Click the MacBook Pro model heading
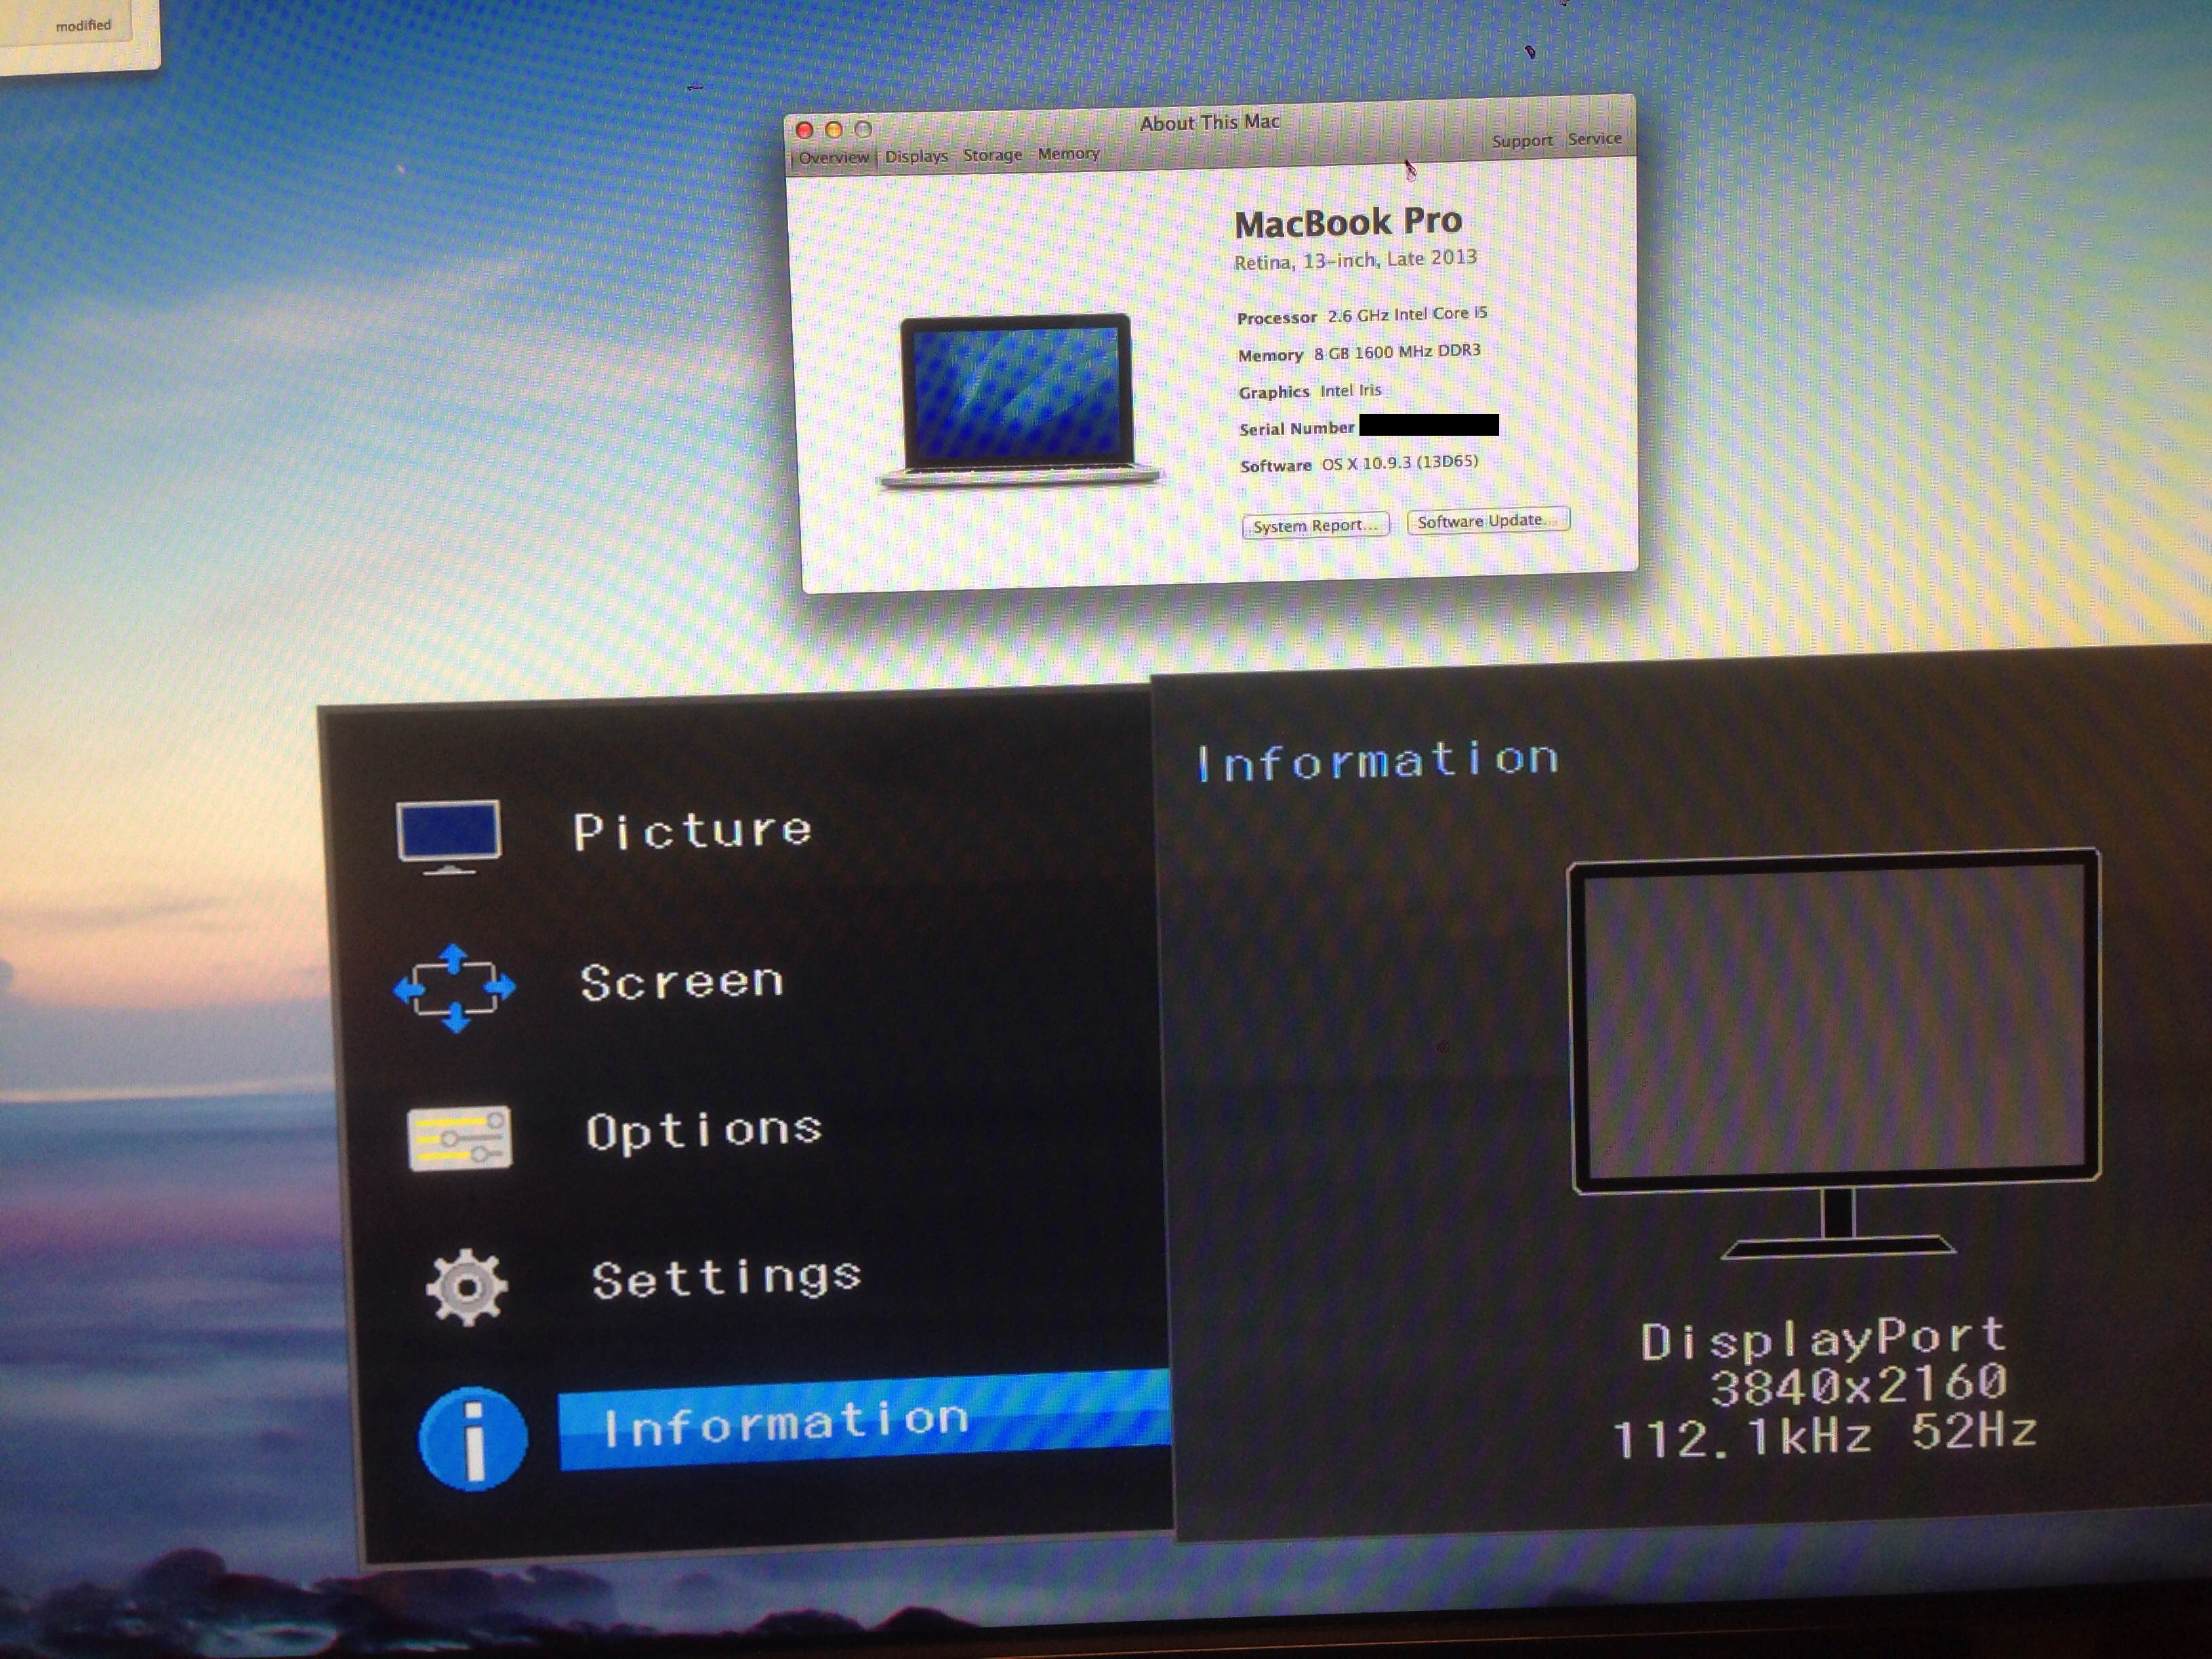This screenshot has height=1659, width=2212. click(1348, 223)
